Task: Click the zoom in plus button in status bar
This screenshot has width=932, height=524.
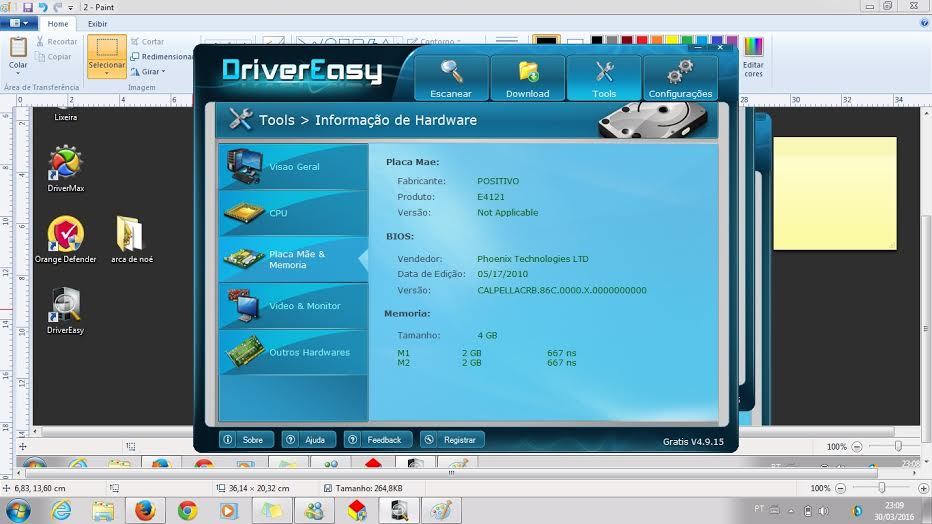Action: tap(922, 488)
